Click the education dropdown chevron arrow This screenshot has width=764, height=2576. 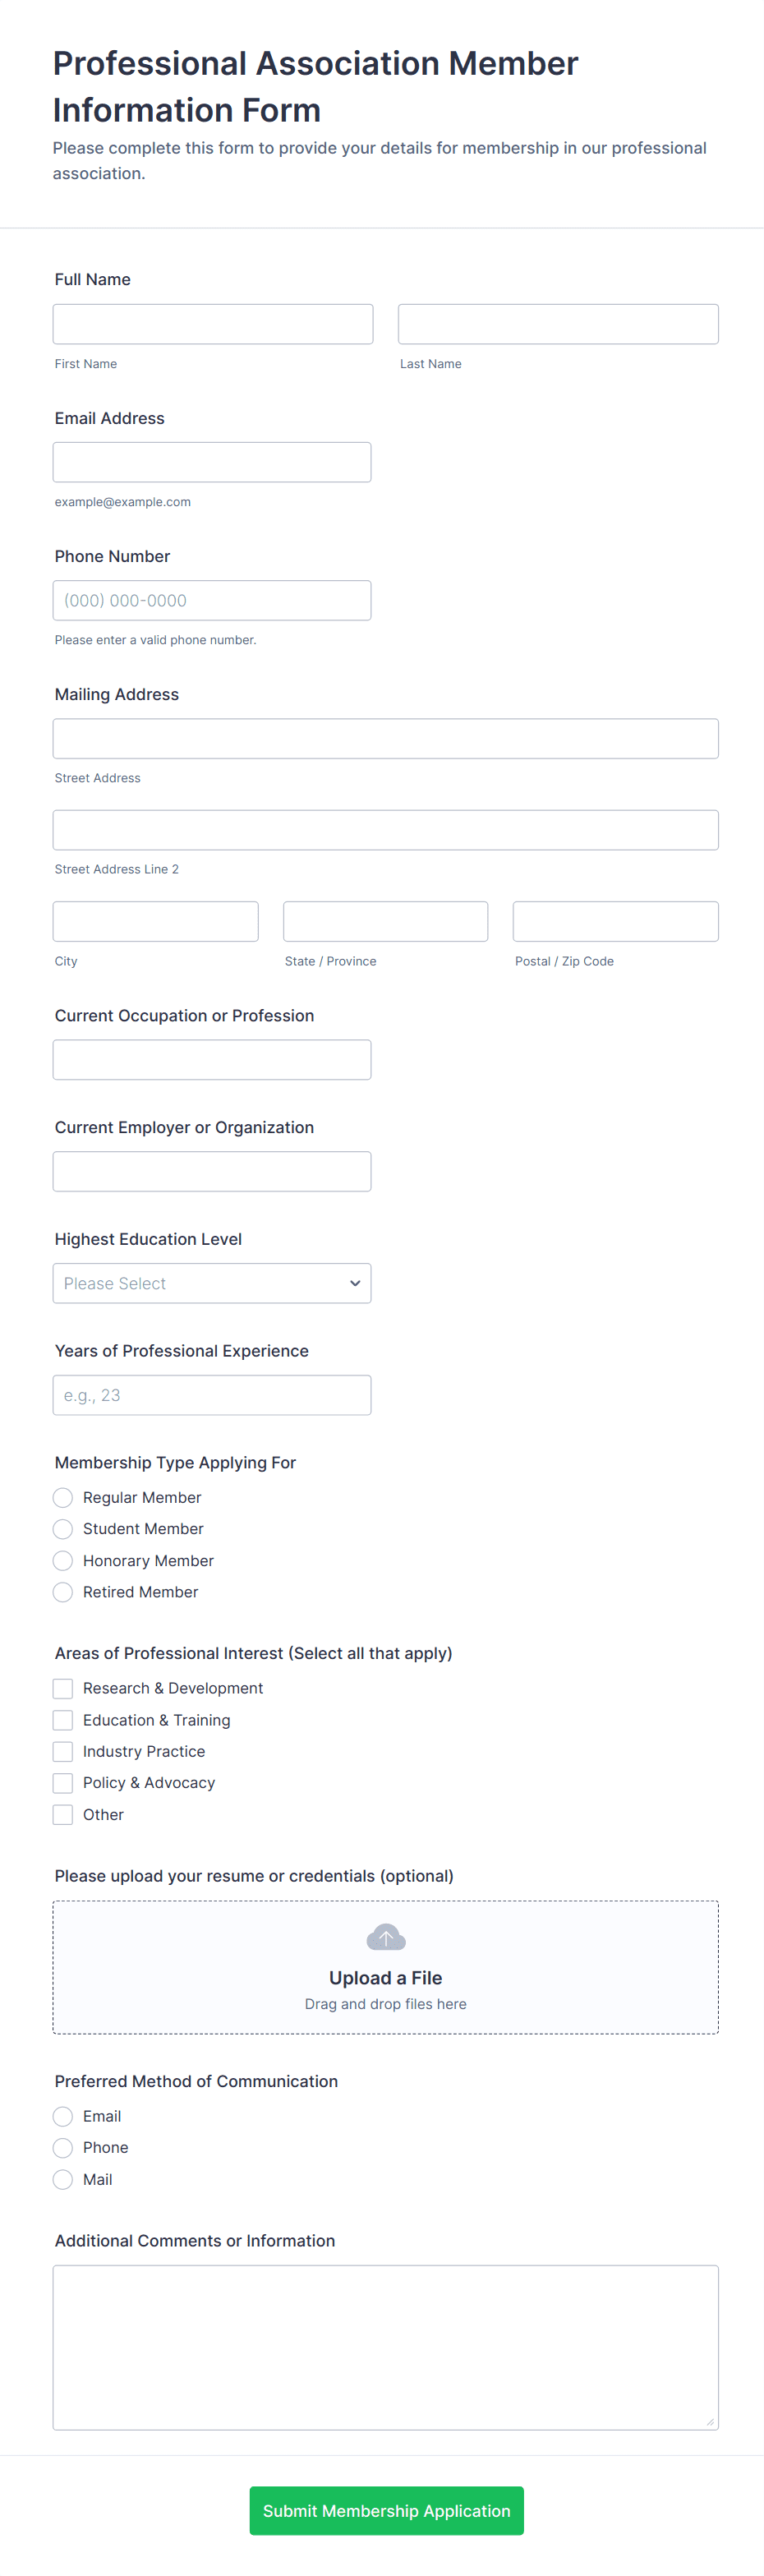354,1283
